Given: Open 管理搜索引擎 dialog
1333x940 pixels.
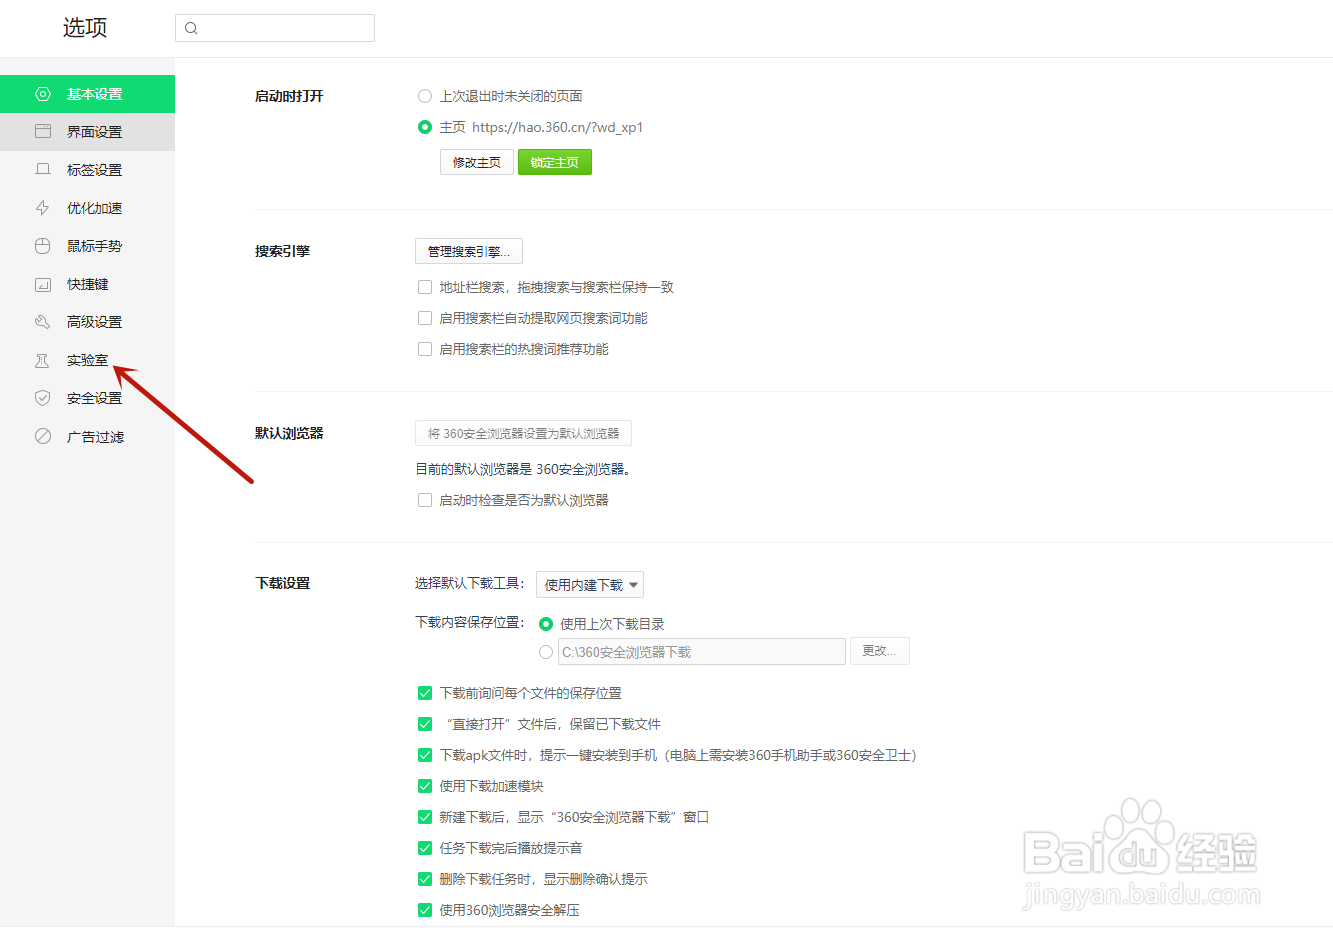Looking at the screenshot, I should click(469, 251).
